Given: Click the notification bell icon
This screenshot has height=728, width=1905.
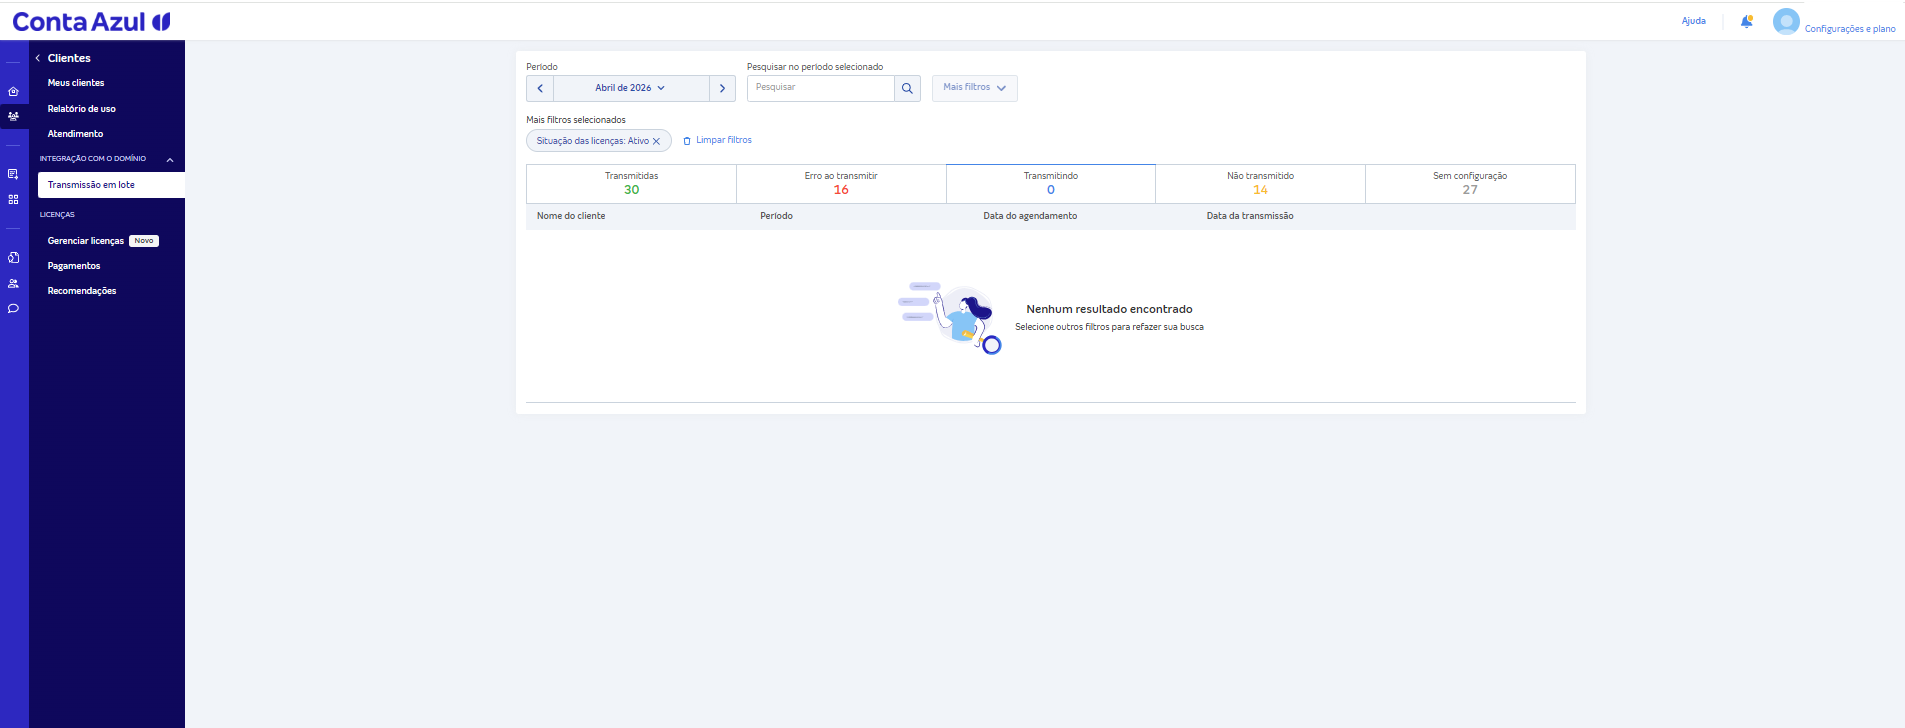Looking at the screenshot, I should point(1746,21).
